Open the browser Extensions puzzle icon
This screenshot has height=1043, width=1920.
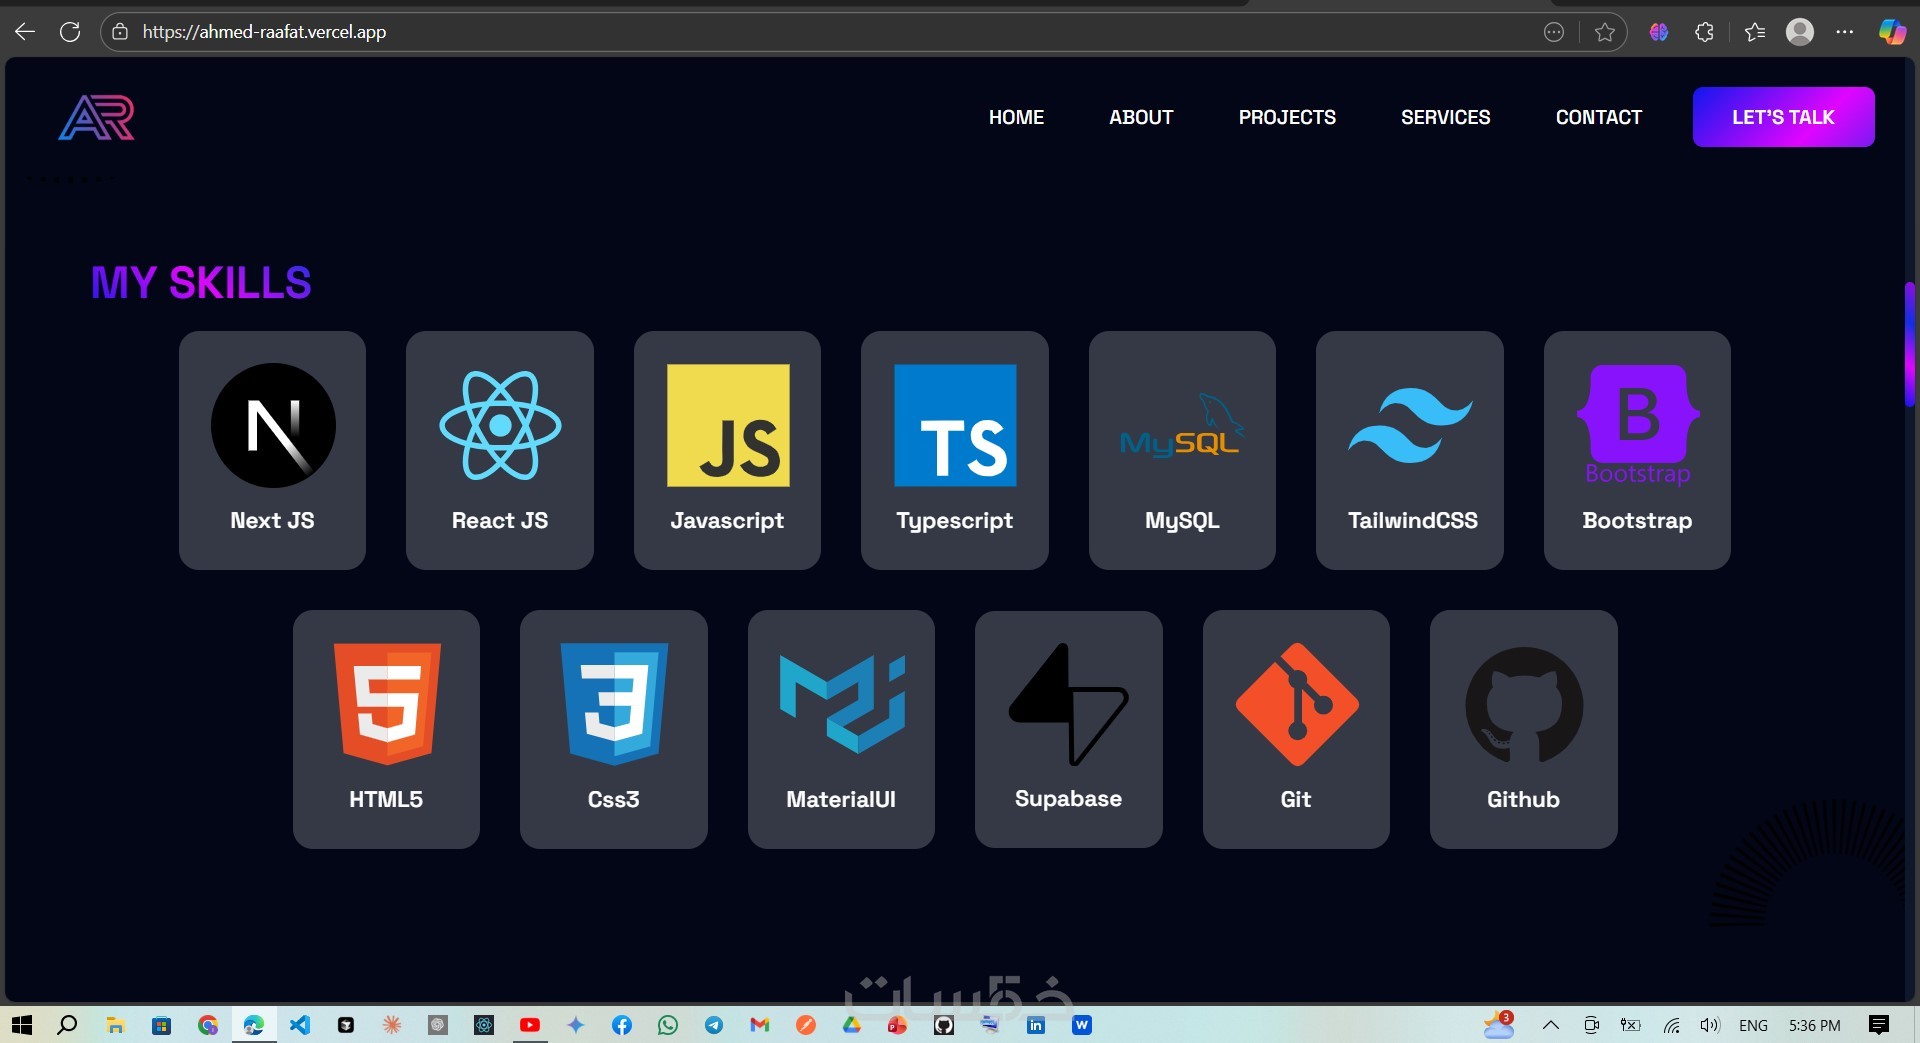pyautogui.click(x=1705, y=32)
